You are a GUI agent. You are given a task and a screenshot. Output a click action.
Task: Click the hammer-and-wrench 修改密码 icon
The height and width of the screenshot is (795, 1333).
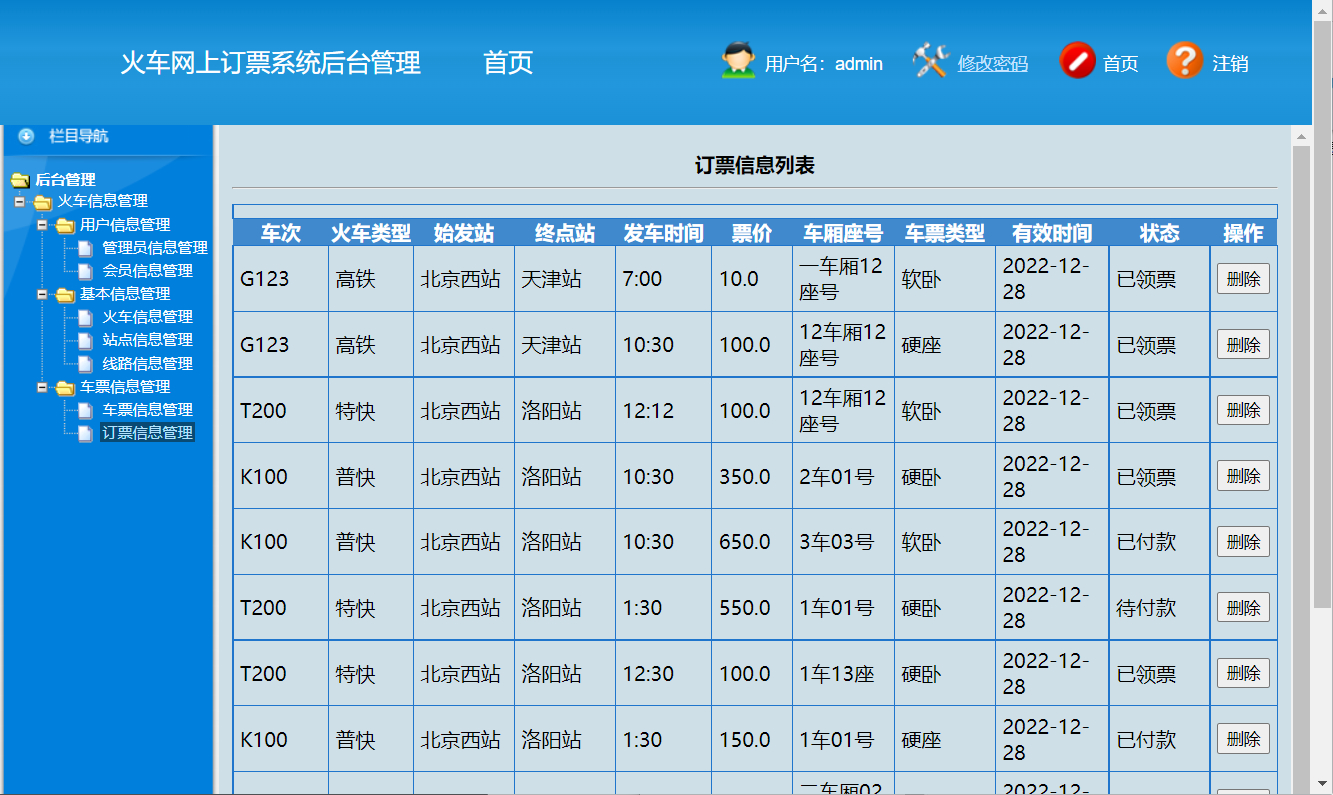(930, 61)
